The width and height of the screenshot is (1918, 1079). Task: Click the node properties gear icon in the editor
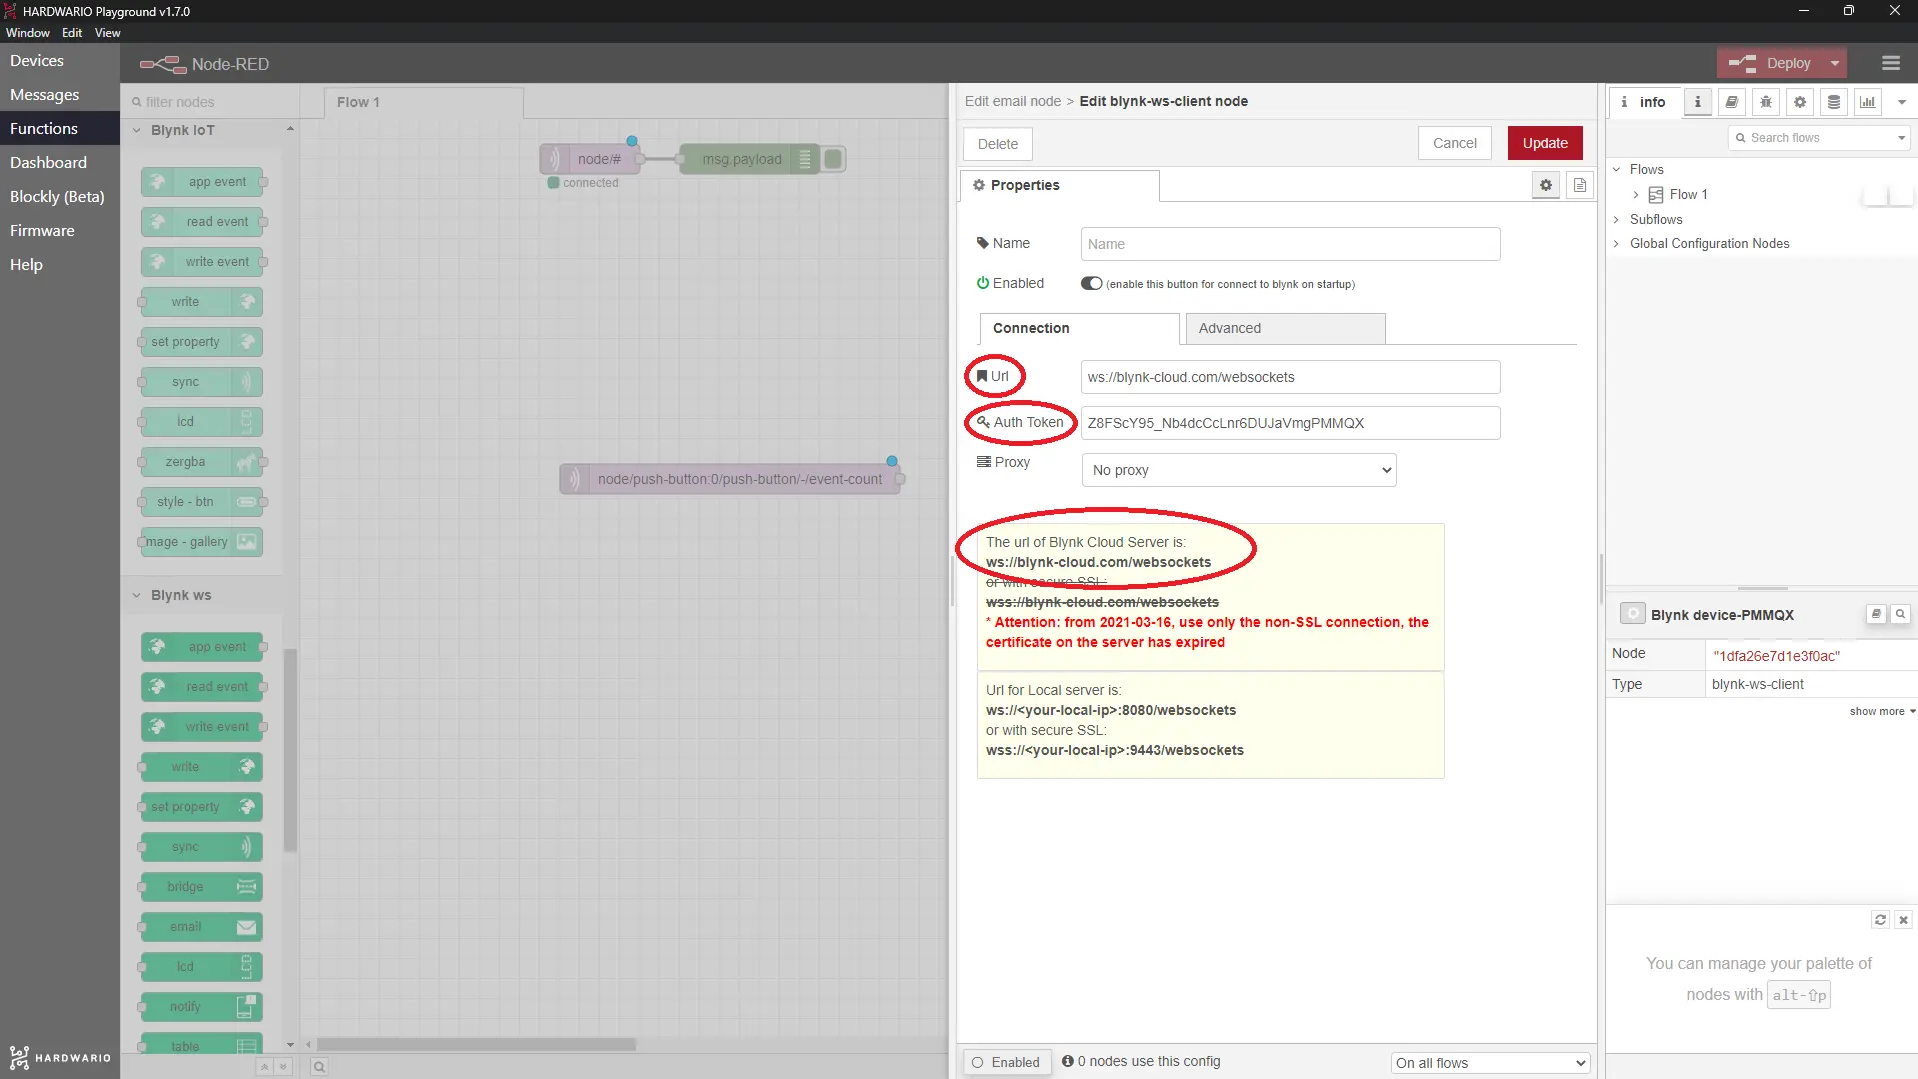(1546, 185)
